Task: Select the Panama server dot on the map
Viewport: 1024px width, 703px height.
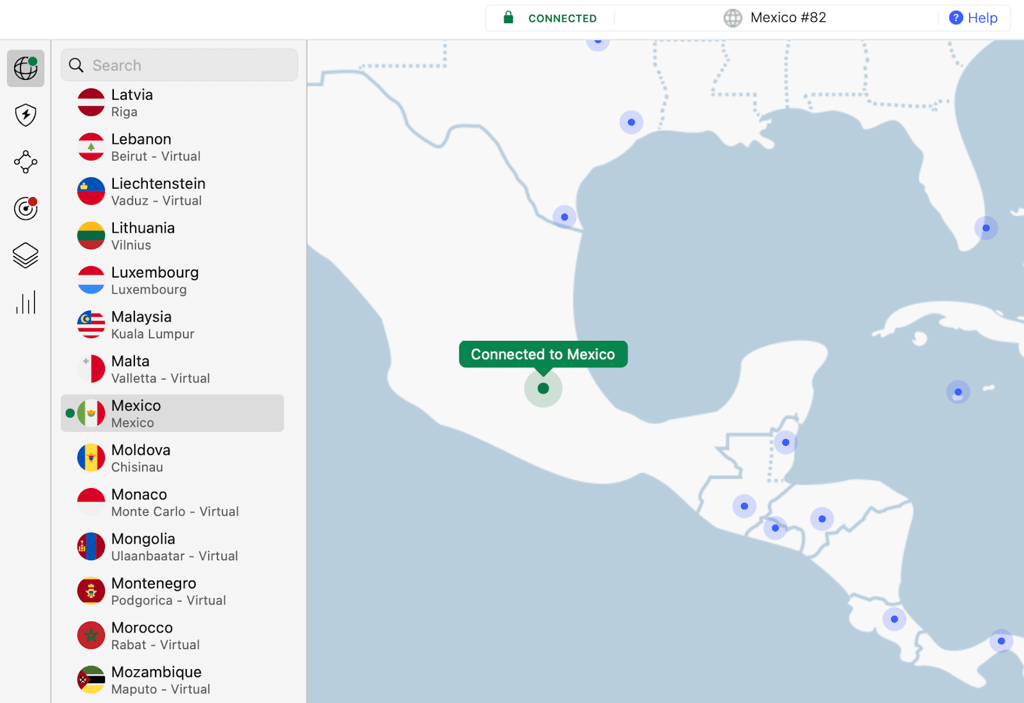Action: pyautogui.click(x=1000, y=641)
